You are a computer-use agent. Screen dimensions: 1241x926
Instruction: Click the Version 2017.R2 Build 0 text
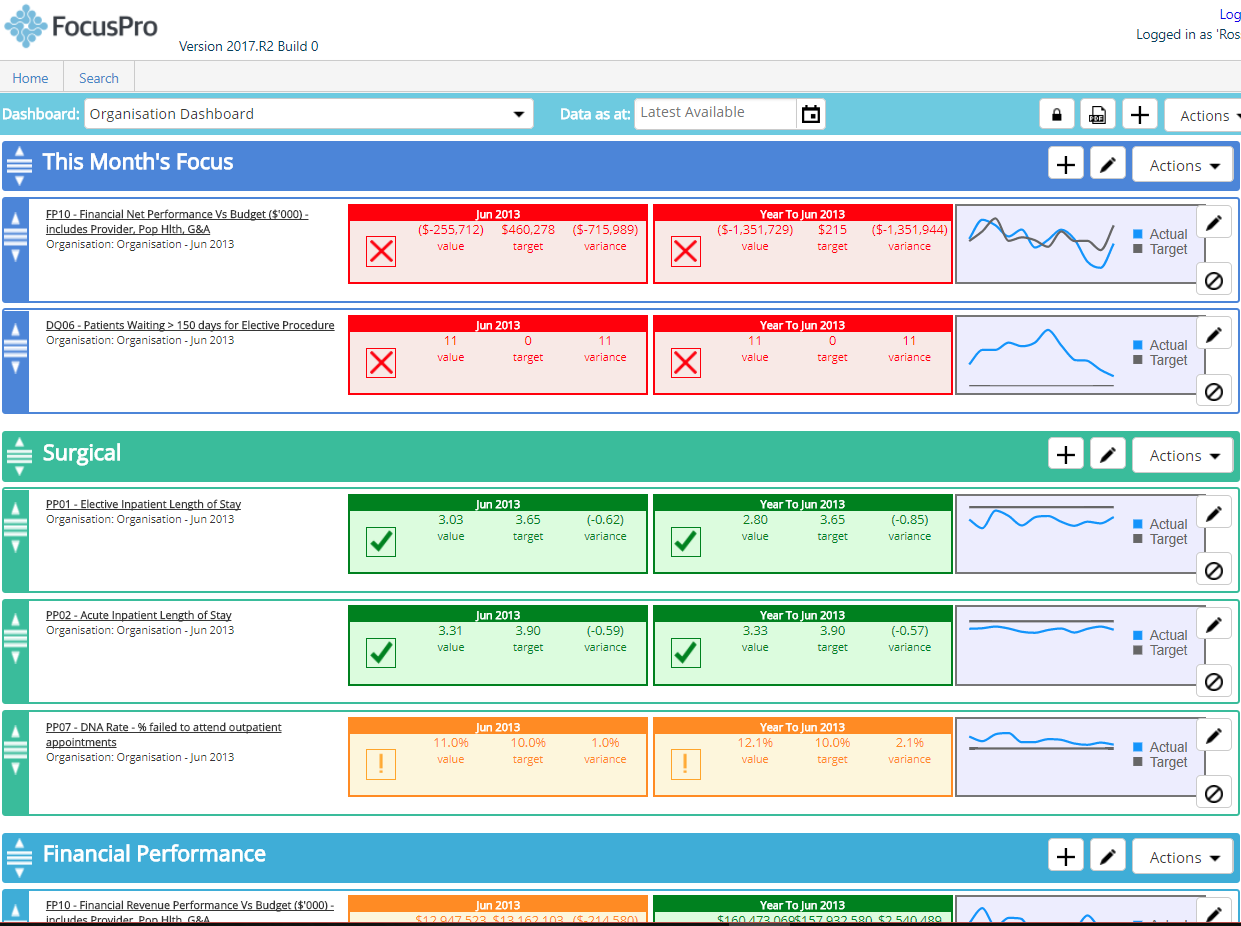248,46
